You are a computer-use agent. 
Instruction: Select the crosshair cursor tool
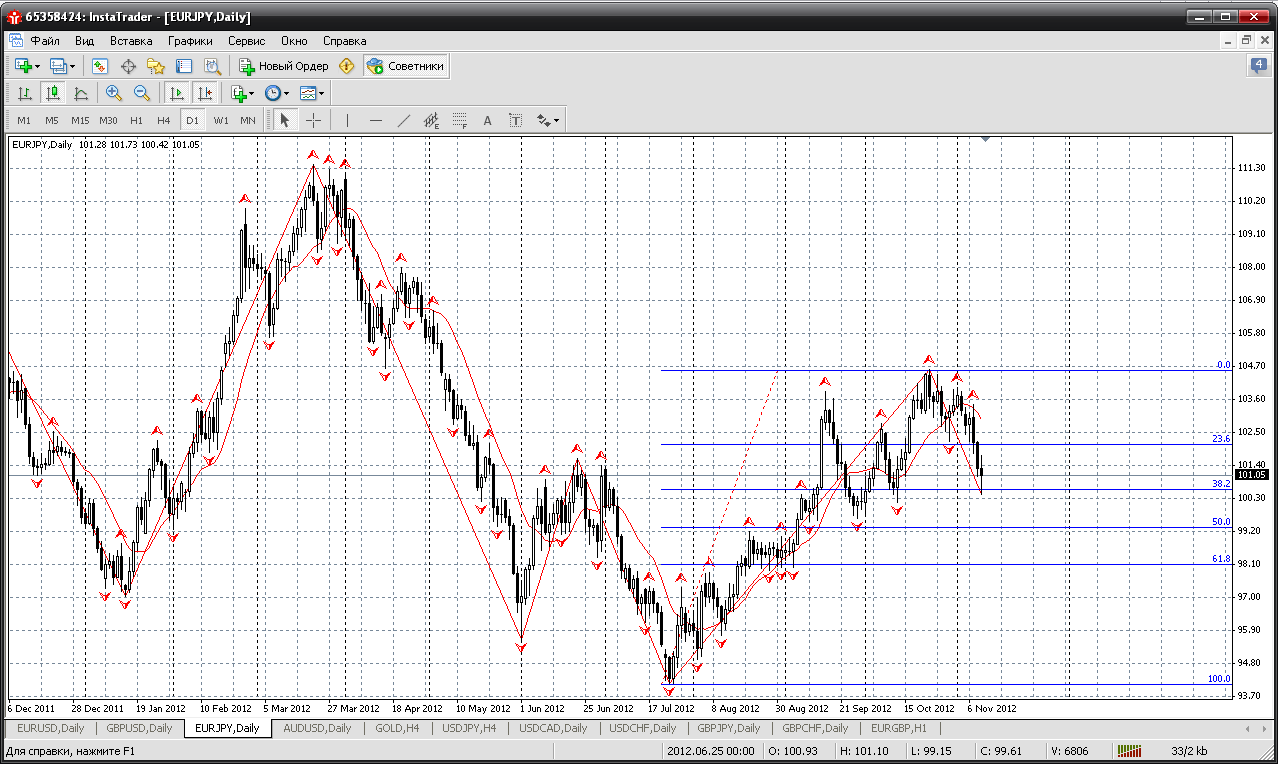click(313, 120)
